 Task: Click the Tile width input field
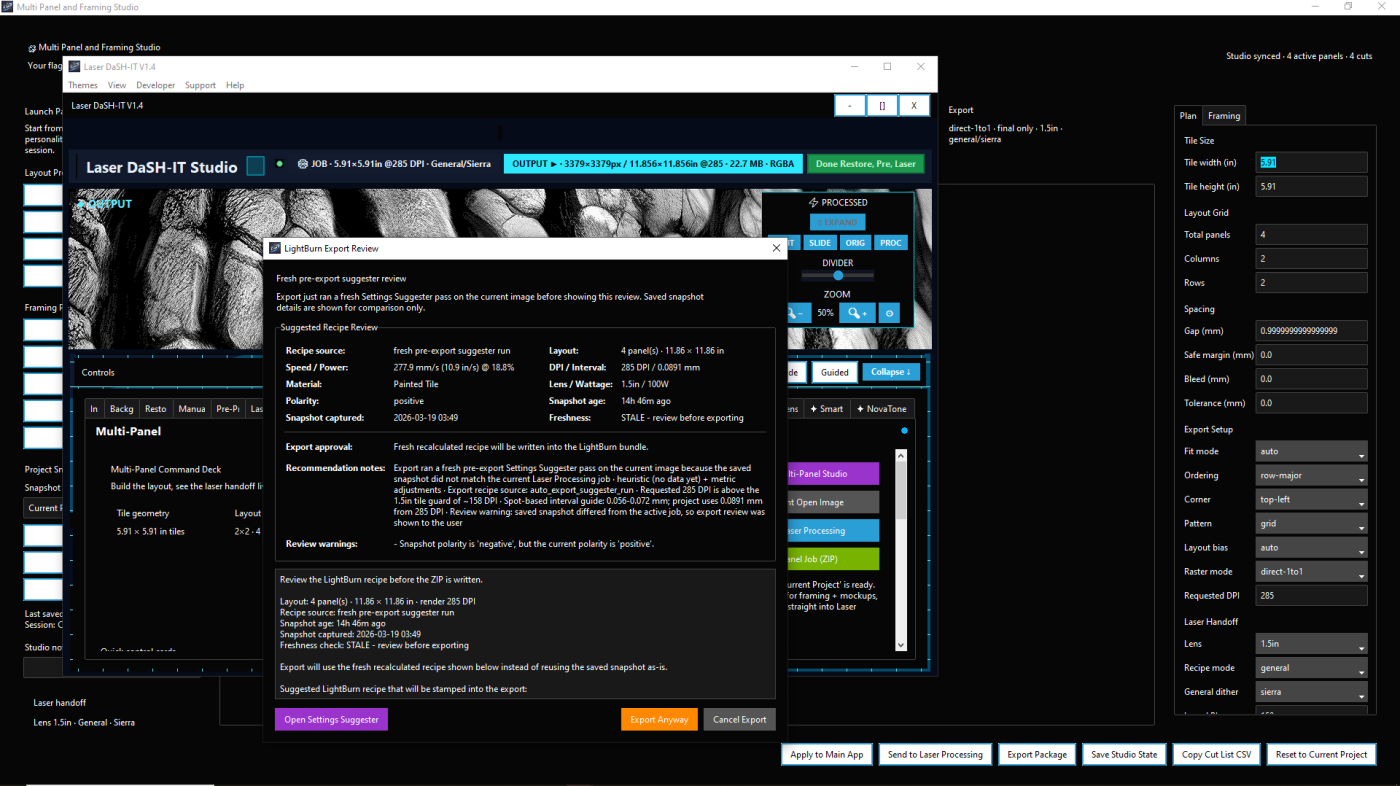click(x=1311, y=163)
